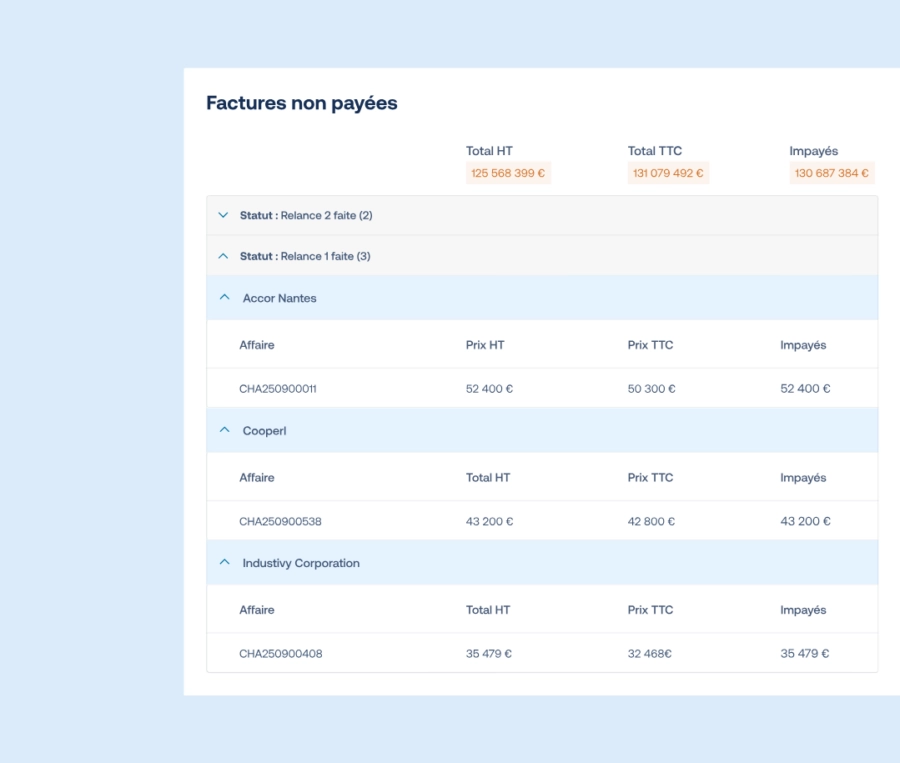Collapse the Industivy Corporation section chevron
This screenshot has width=900, height=763.
tap(224, 563)
